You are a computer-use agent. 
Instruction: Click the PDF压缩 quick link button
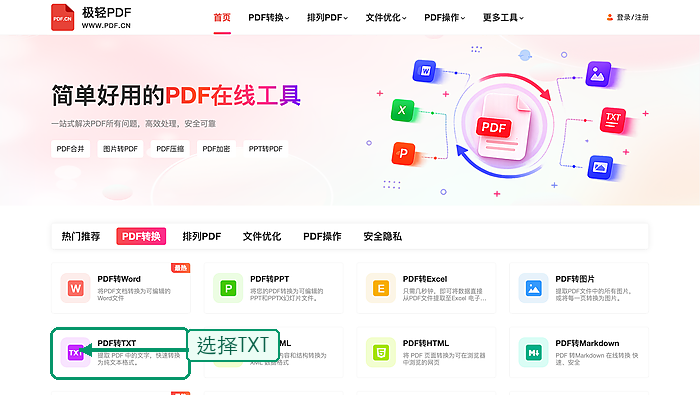pyautogui.click(x=170, y=149)
